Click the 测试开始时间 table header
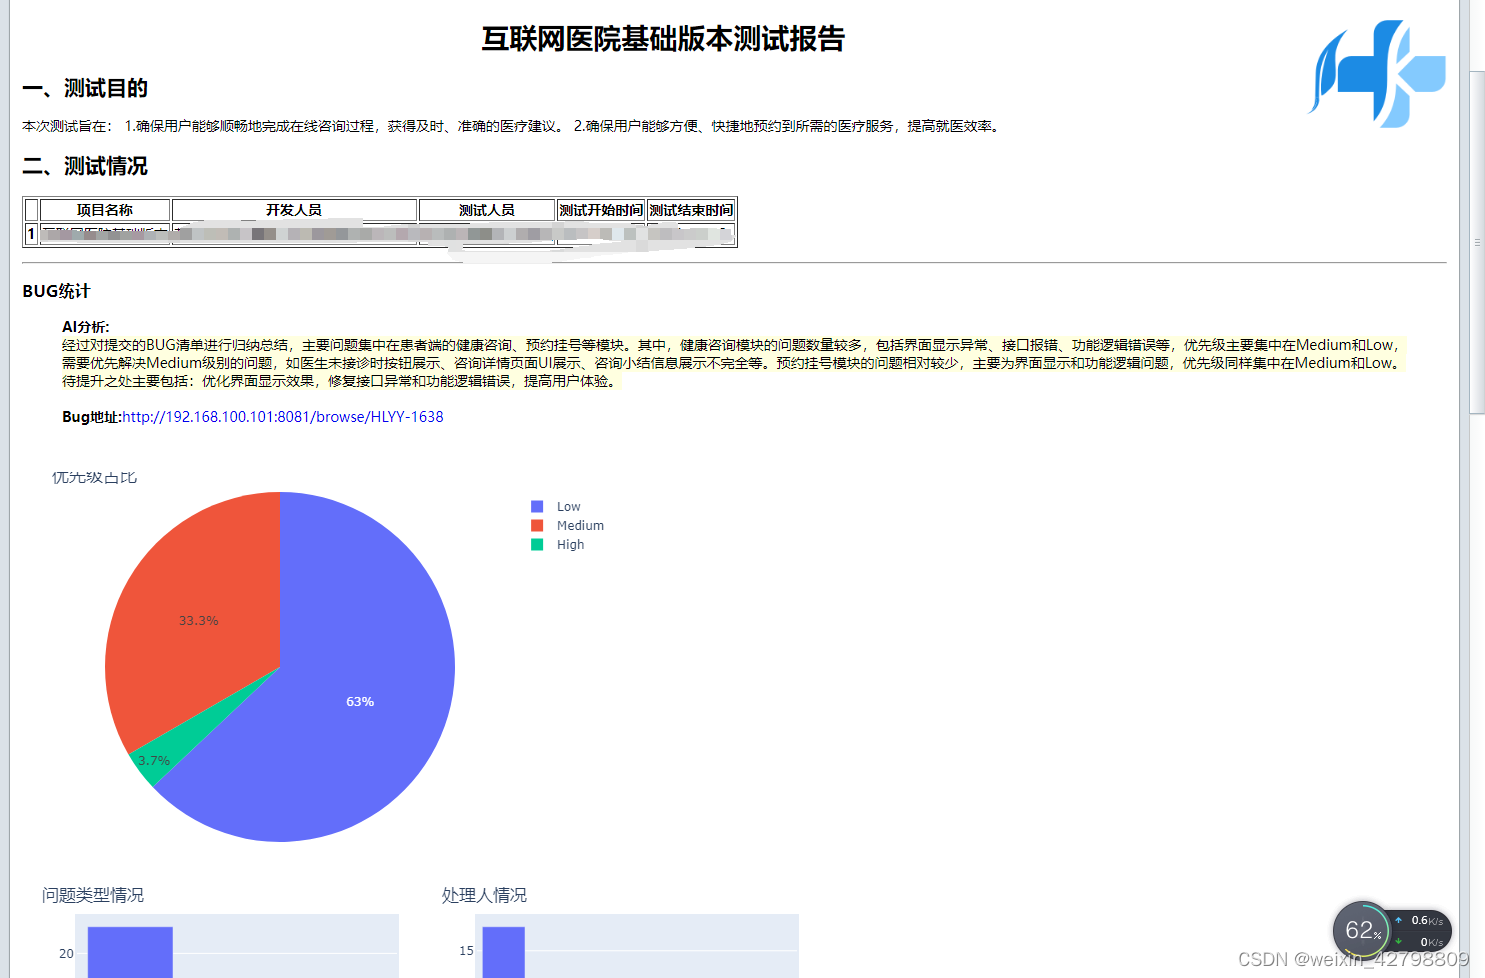Viewport: 1485px width, 978px height. click(x=601, y=210)
